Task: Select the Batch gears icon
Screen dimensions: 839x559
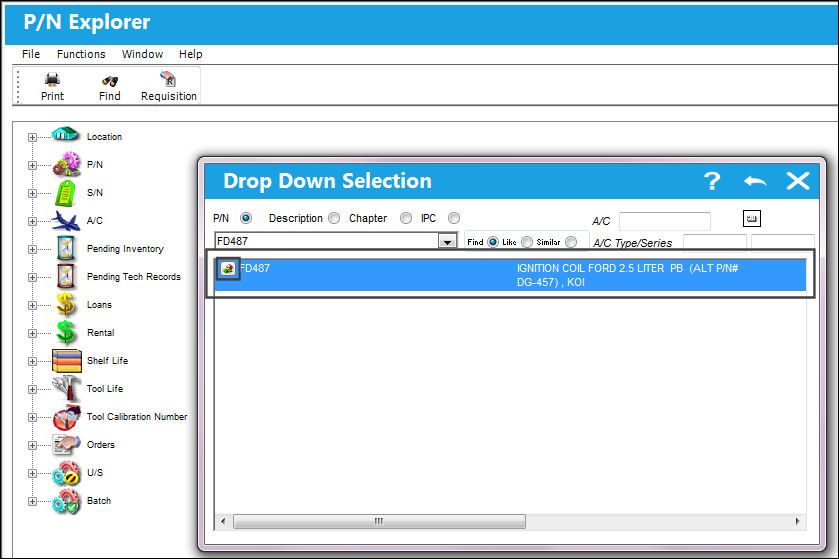Action: tap(66, 501)
